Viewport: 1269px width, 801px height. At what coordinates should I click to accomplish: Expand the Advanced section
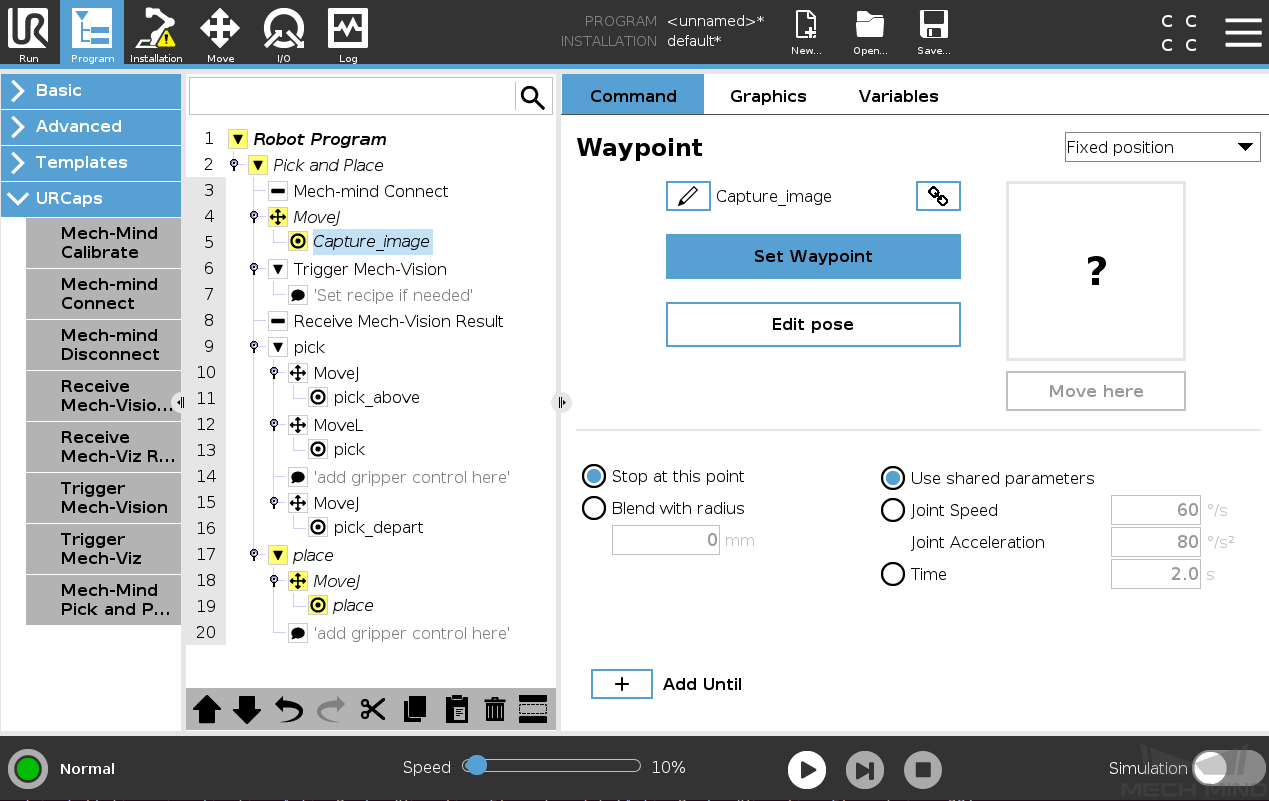tap(91, 127)
